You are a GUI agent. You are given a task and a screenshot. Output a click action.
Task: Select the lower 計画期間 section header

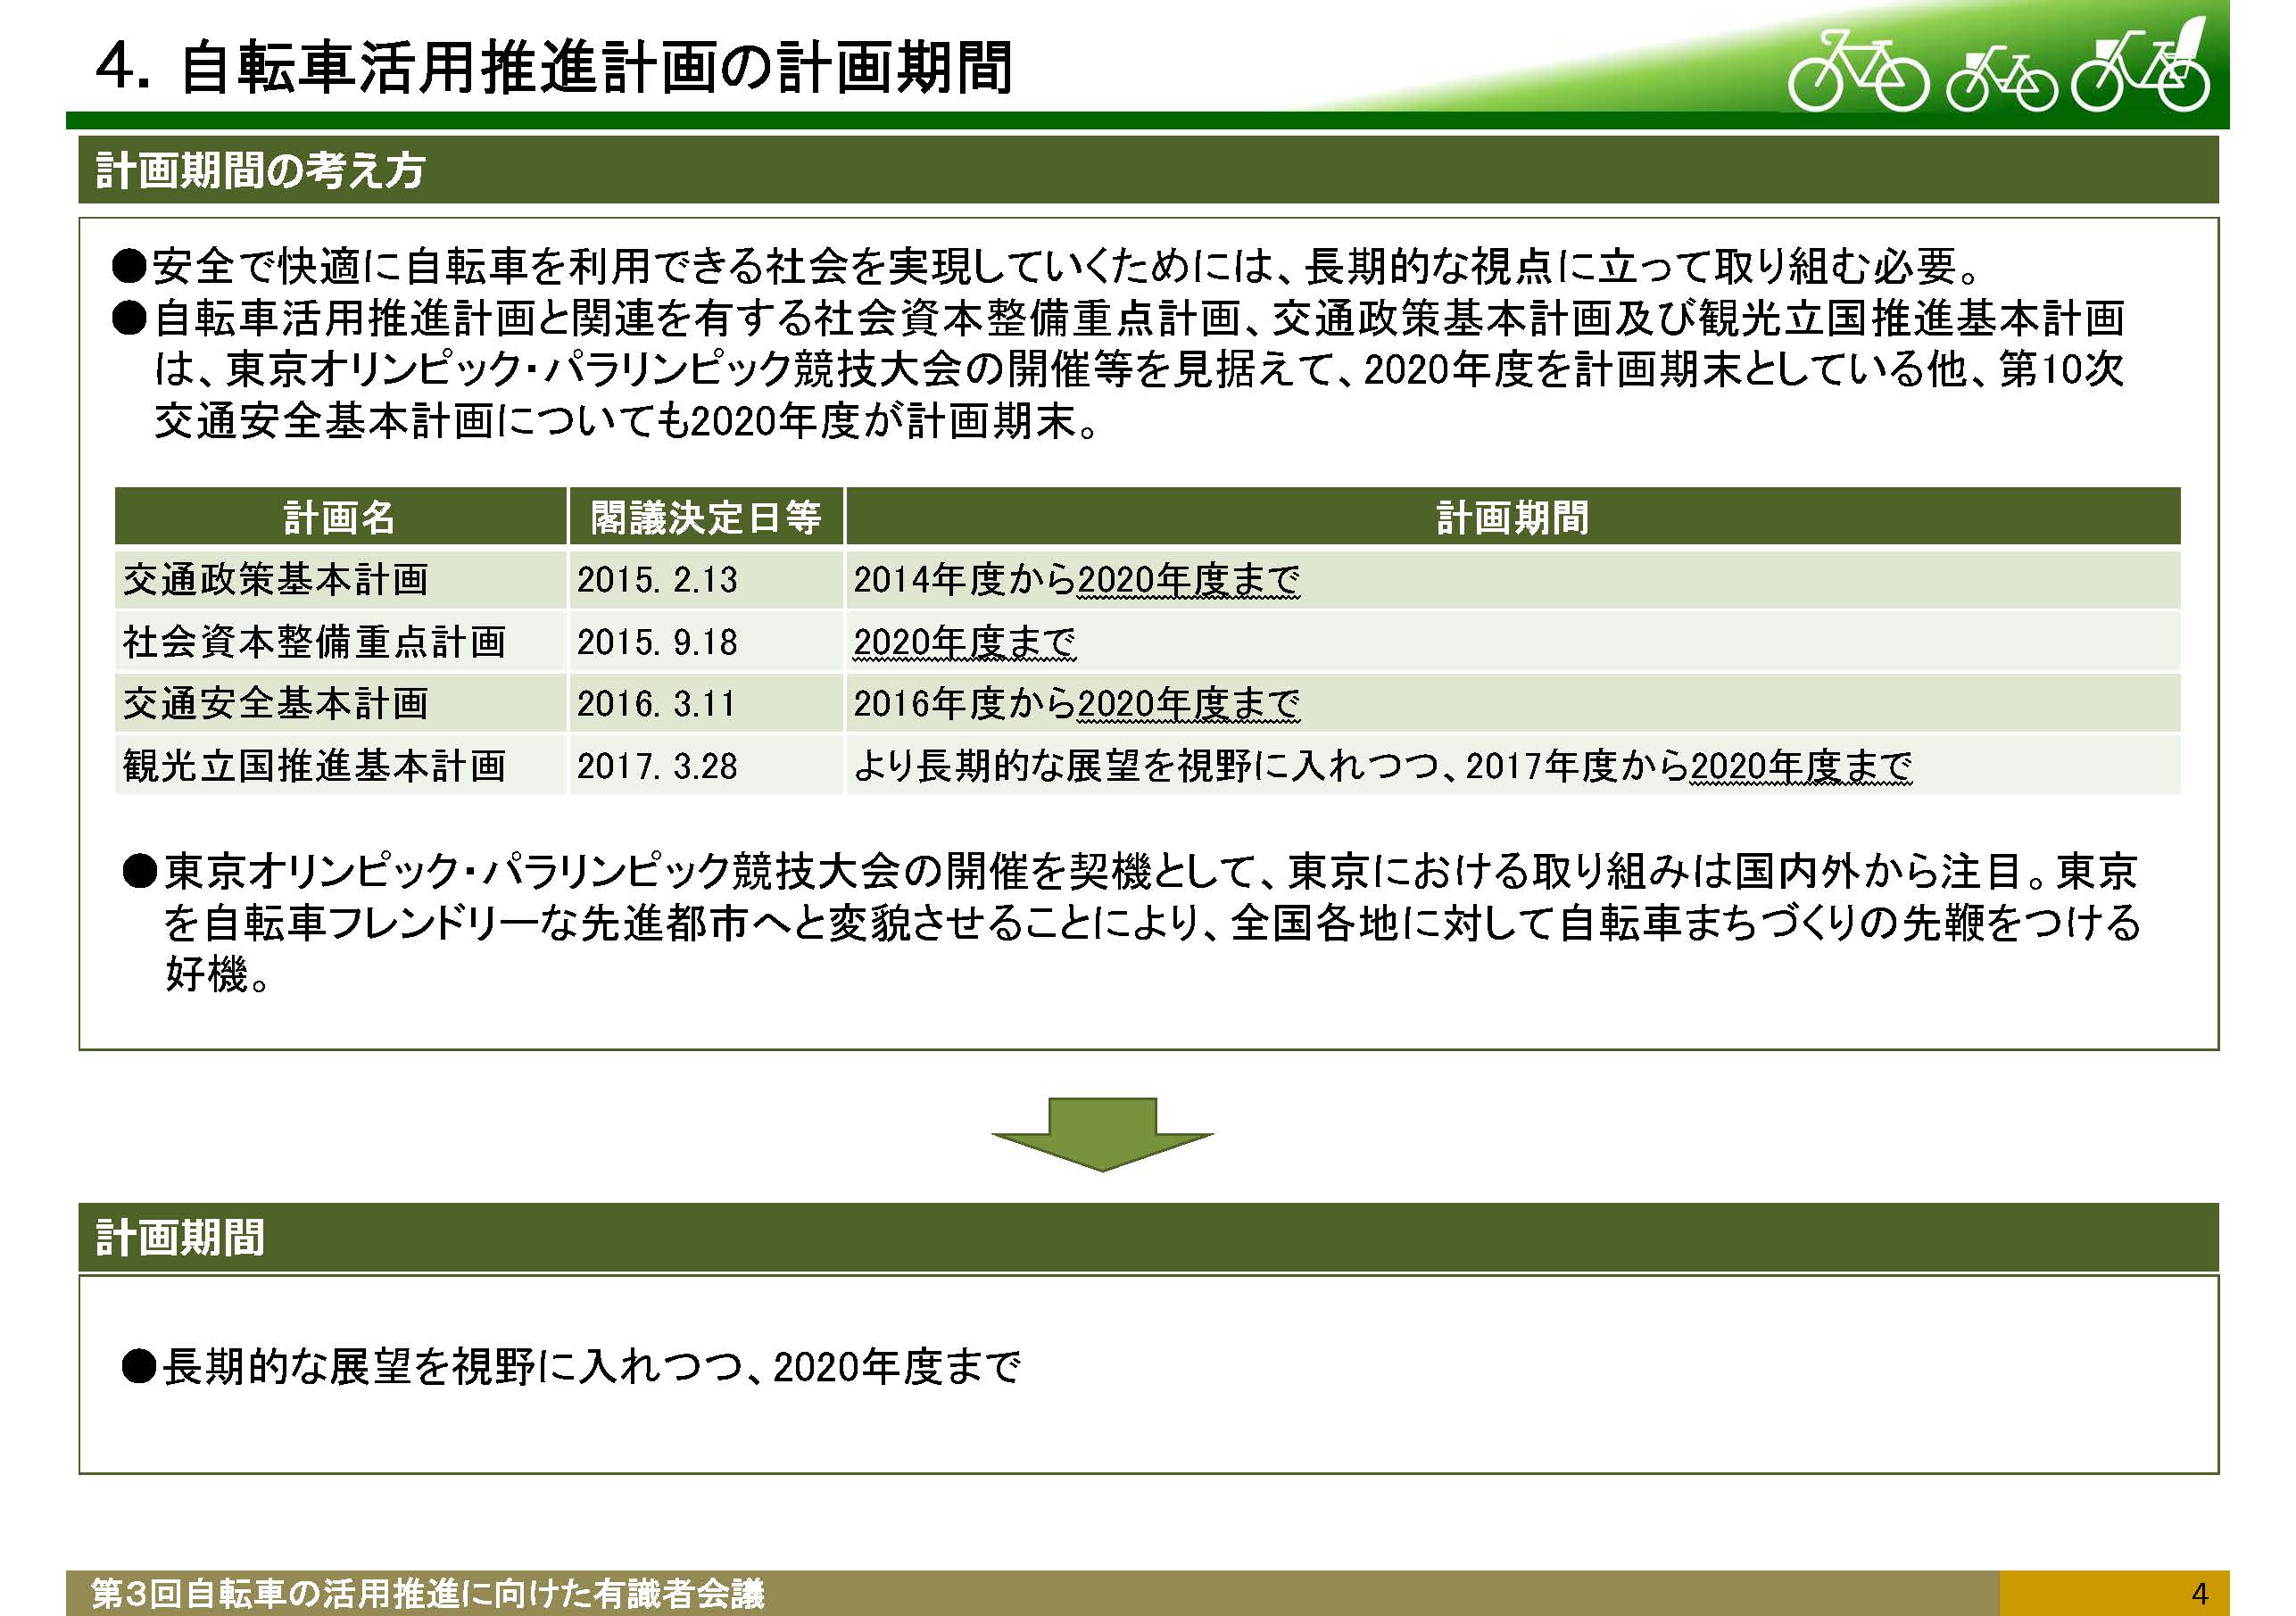coord(1148,1237)
